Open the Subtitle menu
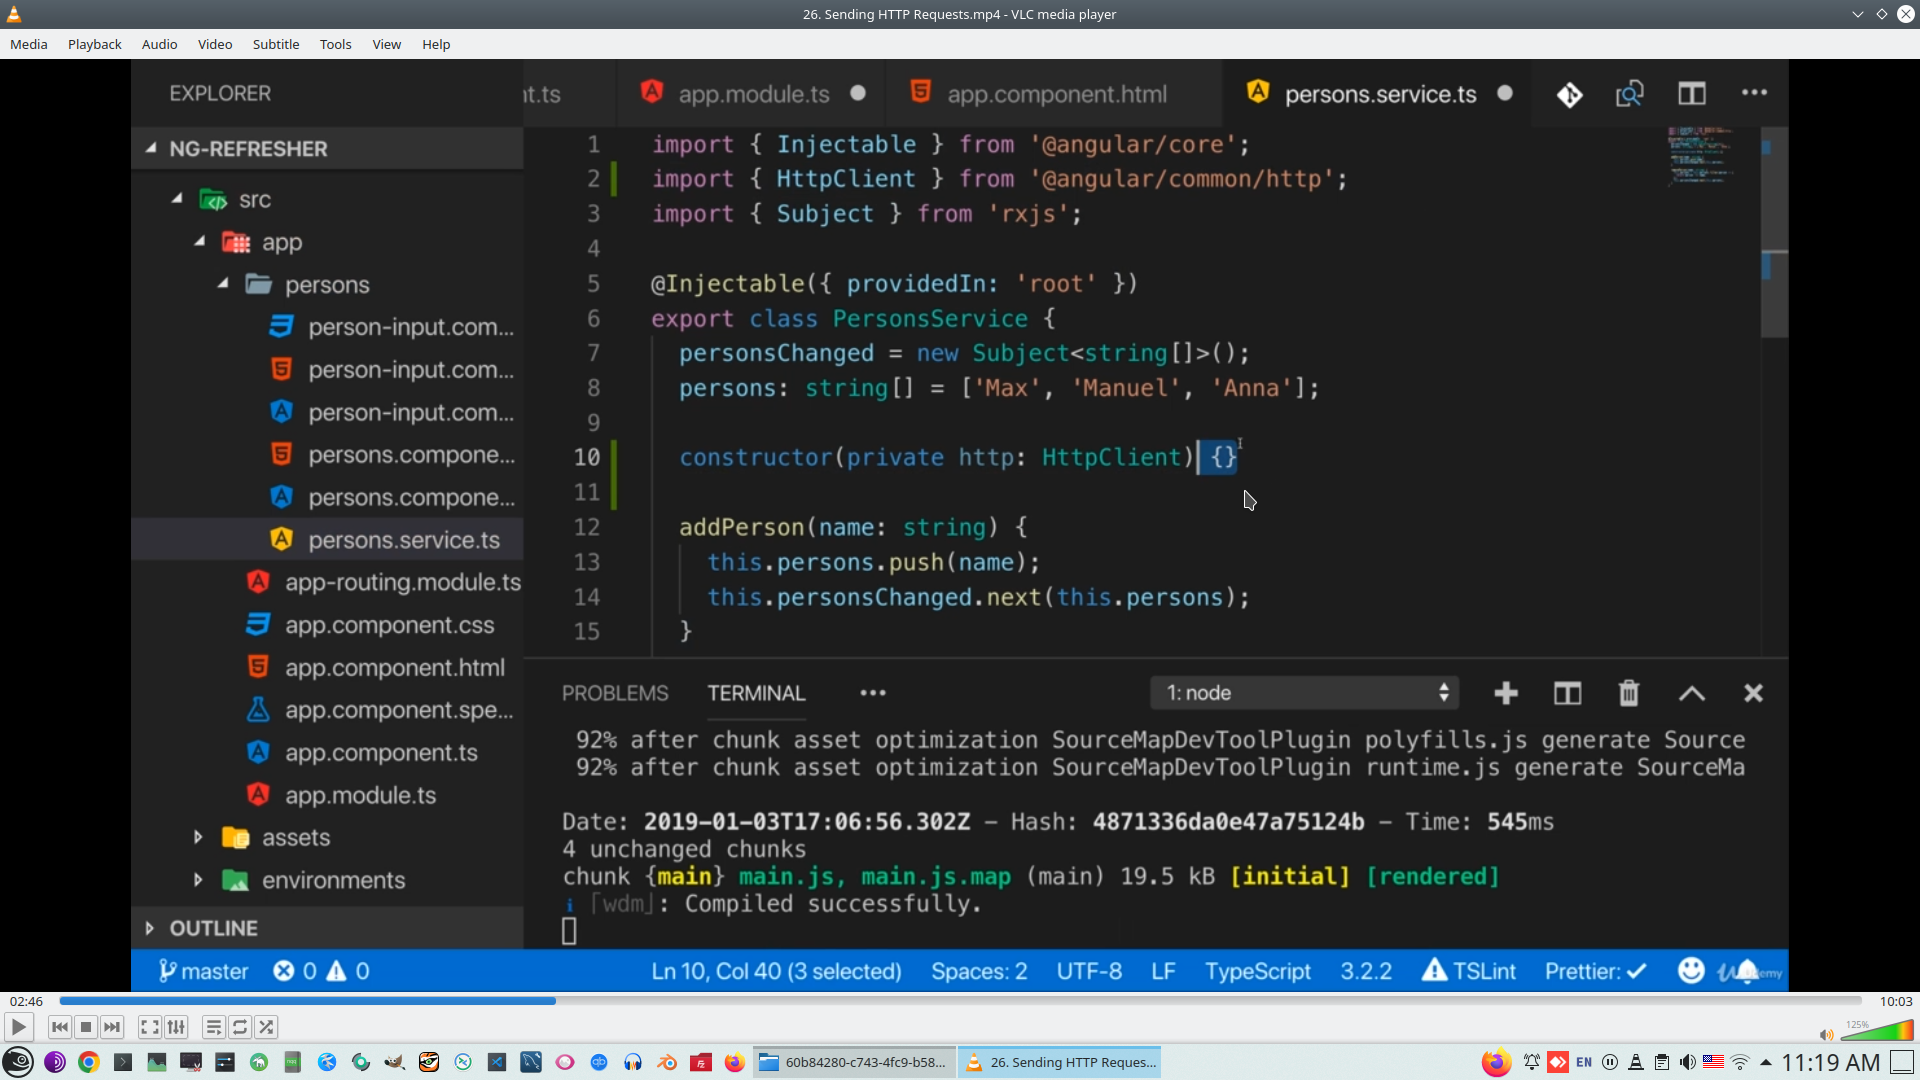Viewport: 1920px width, 1080px height. click(275, 44)
